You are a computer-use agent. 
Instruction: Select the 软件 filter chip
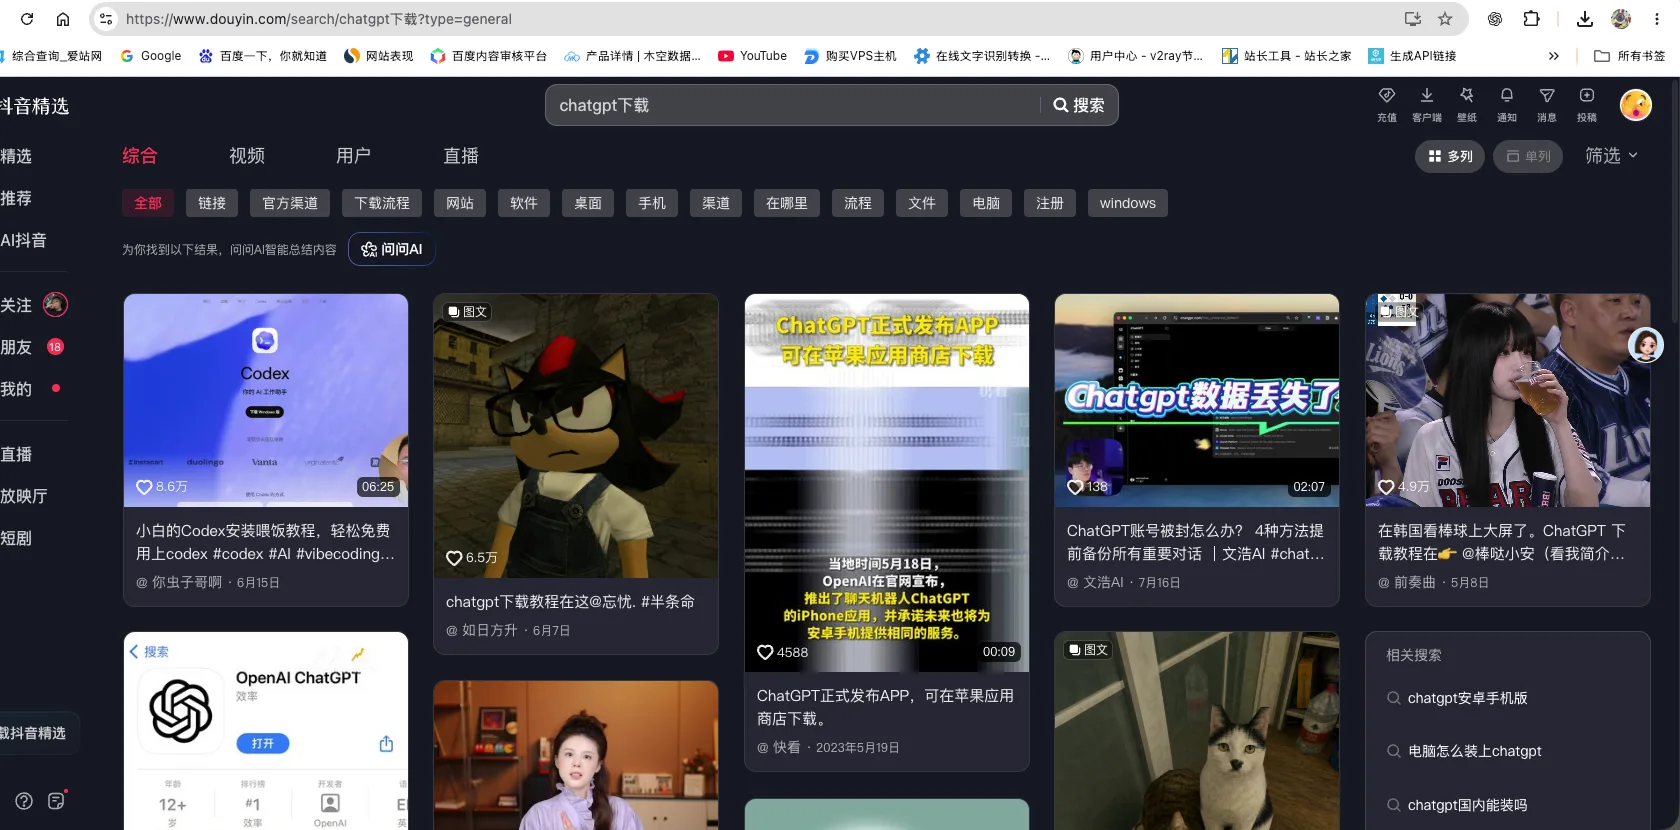(x=524, y=203)
